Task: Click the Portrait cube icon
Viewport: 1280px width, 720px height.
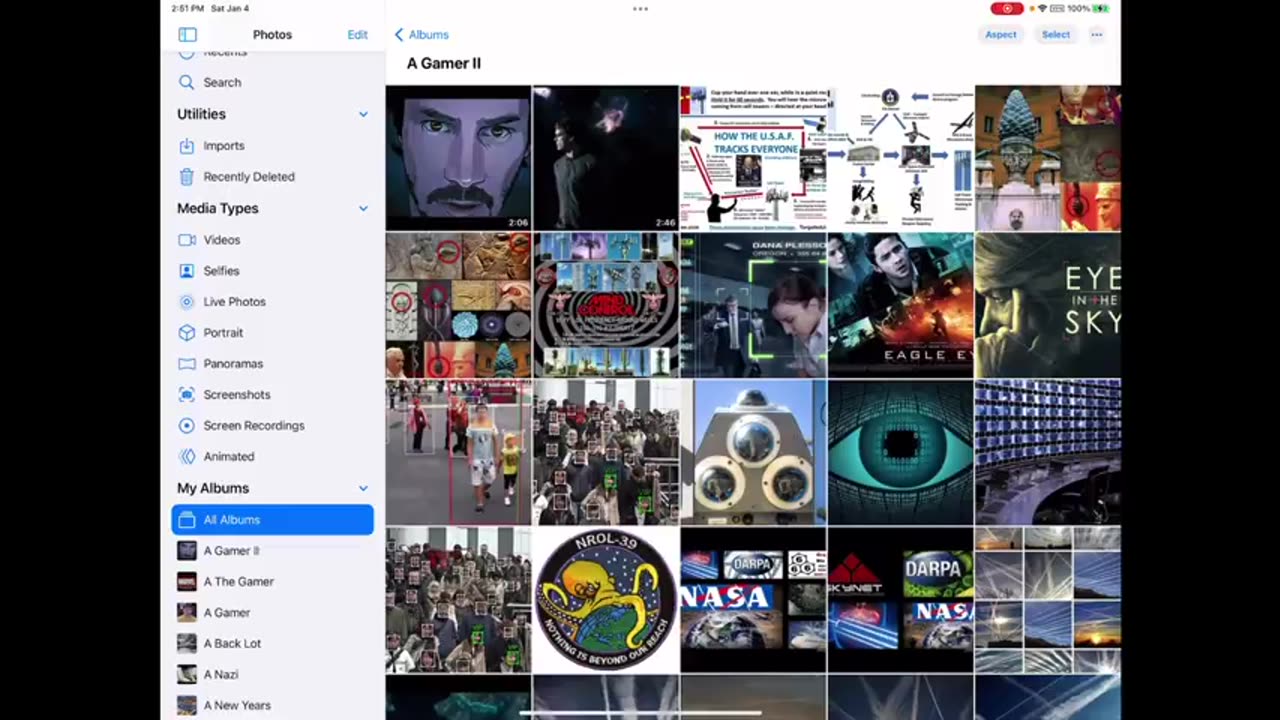Action: (186, 332)
